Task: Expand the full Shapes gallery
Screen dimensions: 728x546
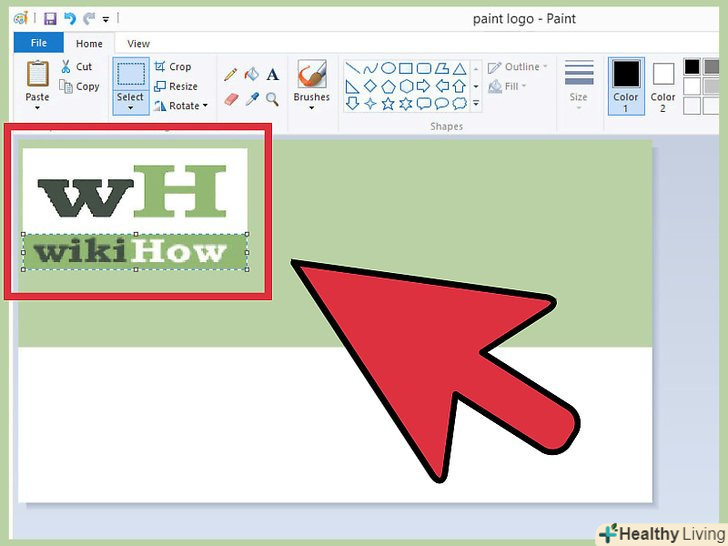Action: point(476,103)
